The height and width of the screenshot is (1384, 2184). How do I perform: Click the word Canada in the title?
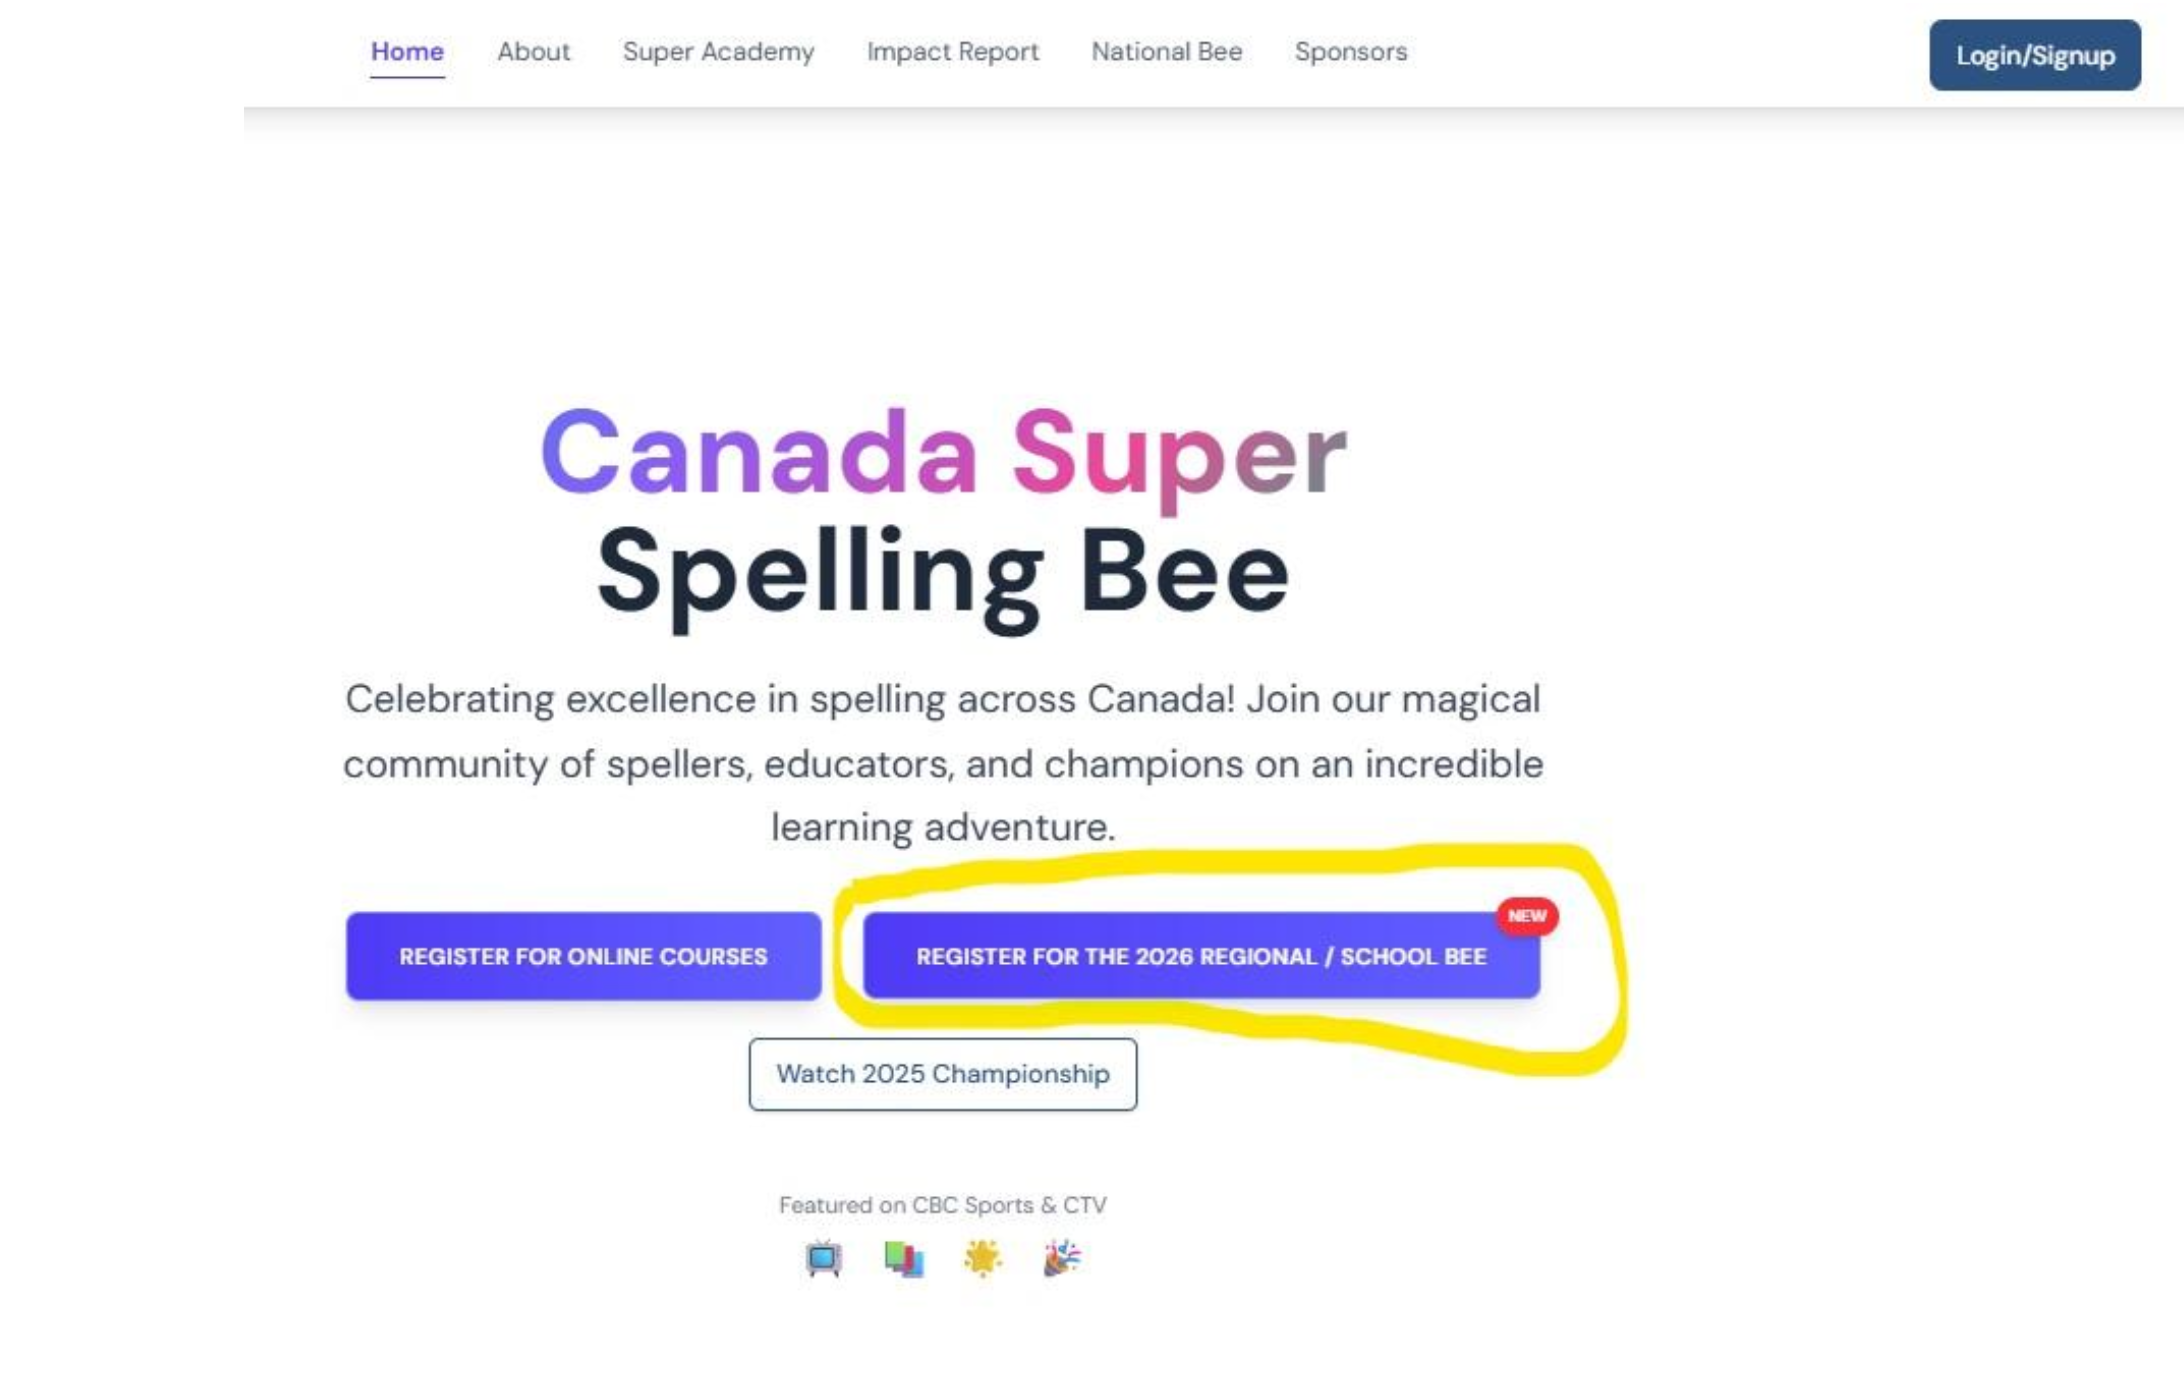[x=758, y=454]
